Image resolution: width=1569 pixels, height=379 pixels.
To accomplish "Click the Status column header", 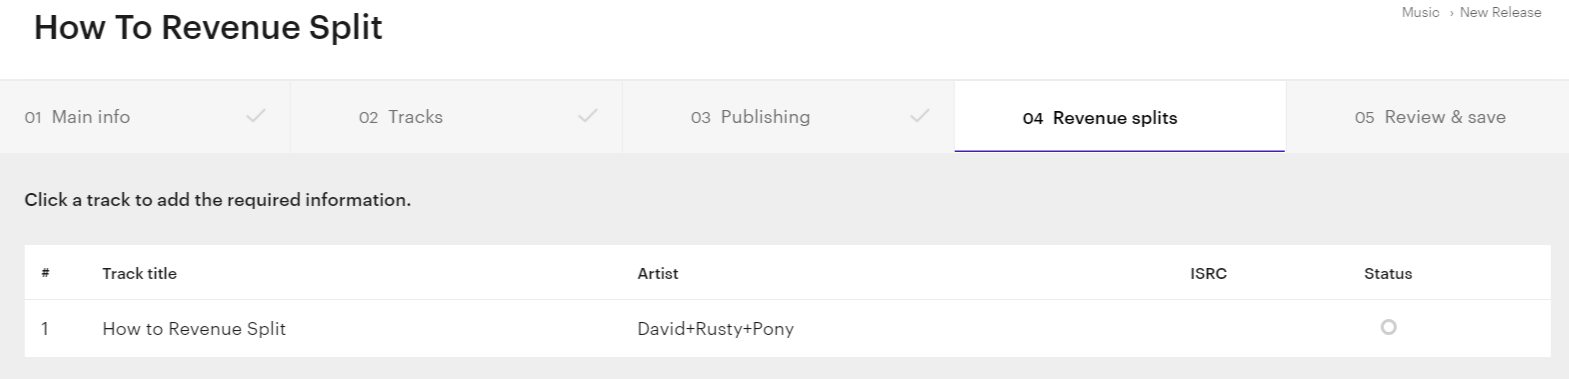I will [x=1388, y=273].
